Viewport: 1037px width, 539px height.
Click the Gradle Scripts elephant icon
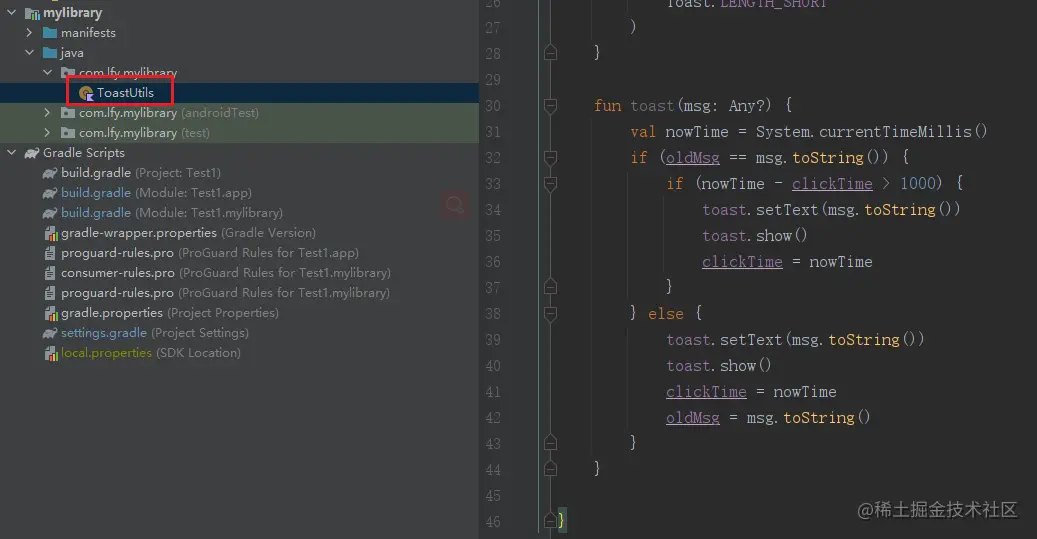pyautogui.click(x=32, y=153)
